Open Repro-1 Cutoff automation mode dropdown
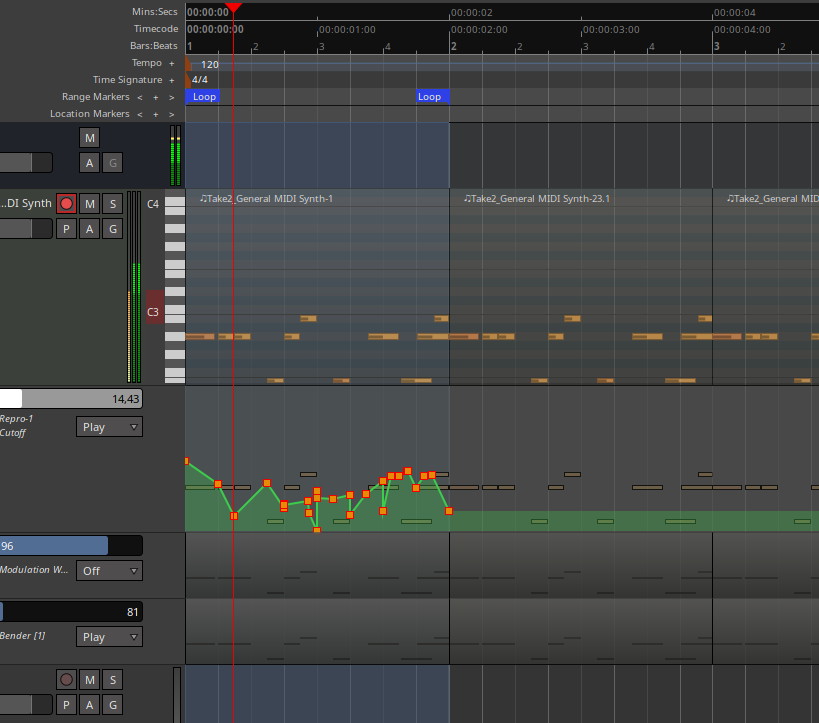 pos(109,427)
